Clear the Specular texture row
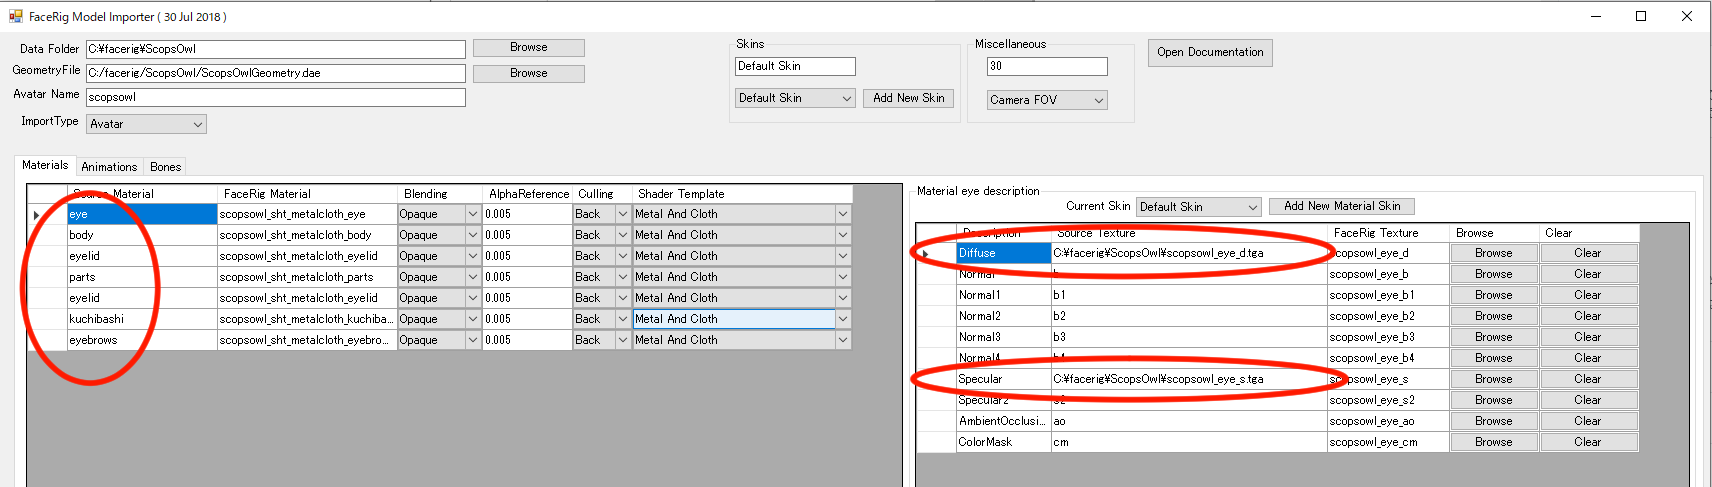Viewport: 1712px width, 487px height. pos(1587,379)
